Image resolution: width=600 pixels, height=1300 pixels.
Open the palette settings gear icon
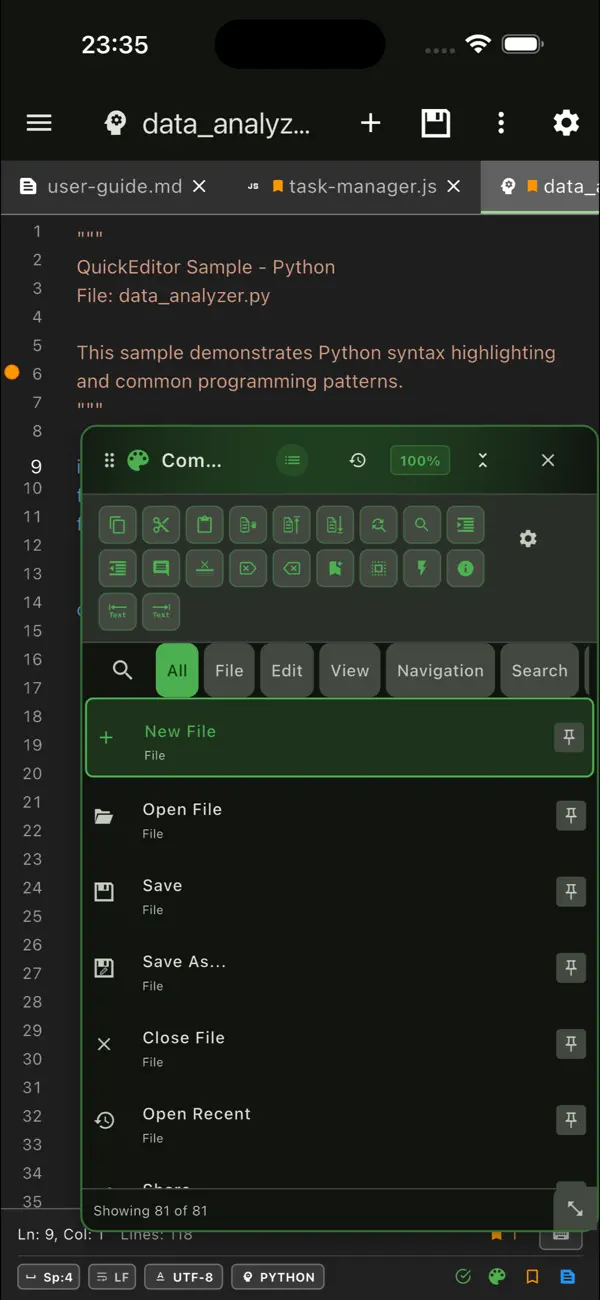tap(528, 538)
